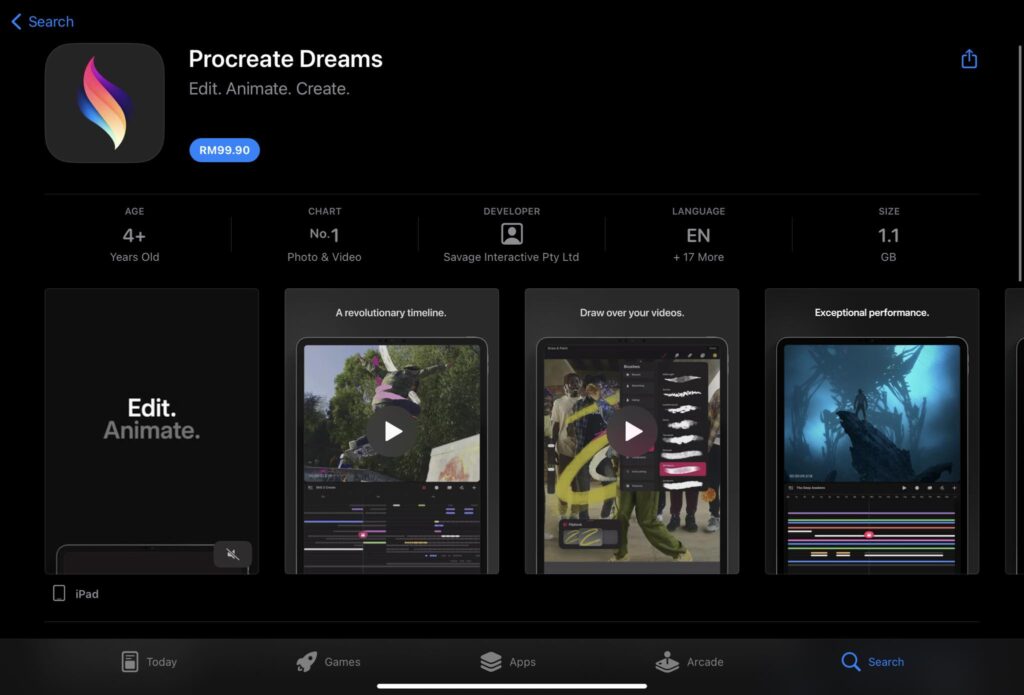View the 4+ age rating info
The width and height of the screenshot is (1024, 695).
134,235
